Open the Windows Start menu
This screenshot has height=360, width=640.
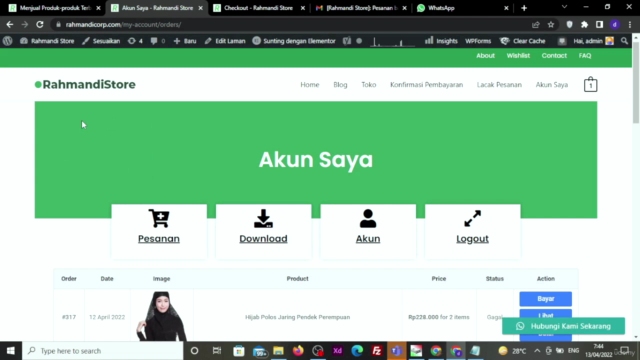point(11,351)
